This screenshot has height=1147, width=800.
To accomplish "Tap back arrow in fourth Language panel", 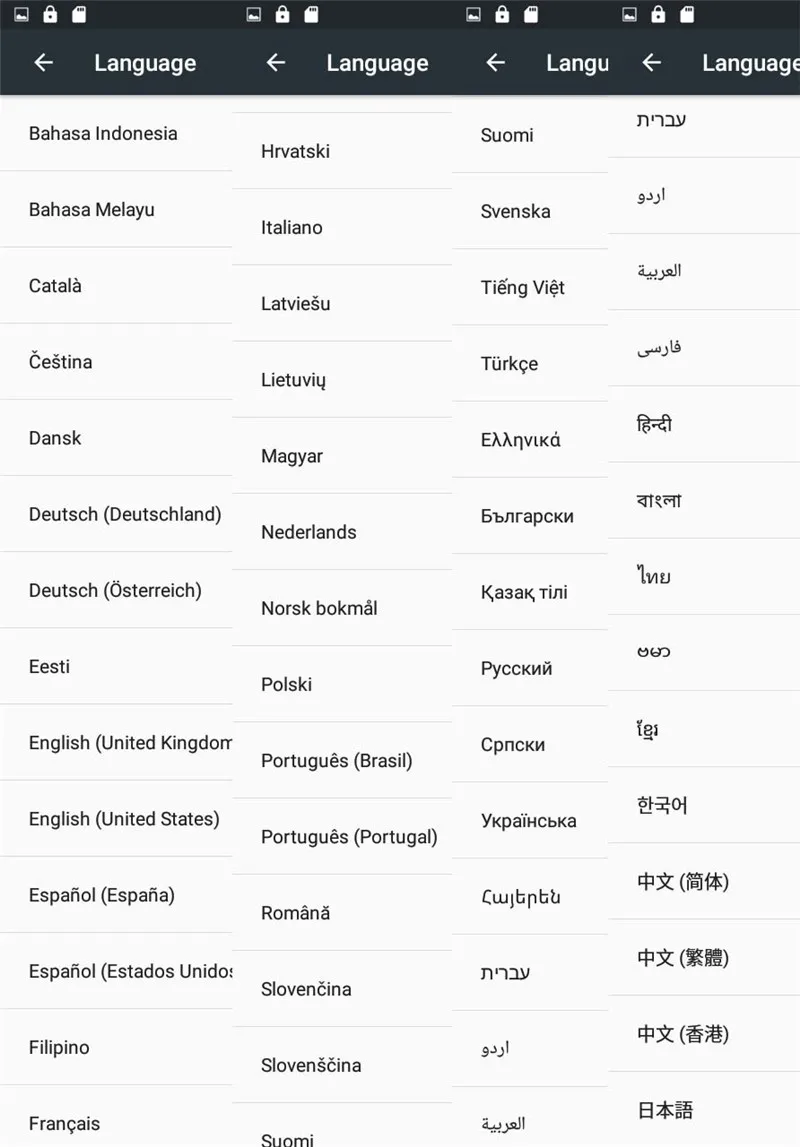I will [652, 63].
